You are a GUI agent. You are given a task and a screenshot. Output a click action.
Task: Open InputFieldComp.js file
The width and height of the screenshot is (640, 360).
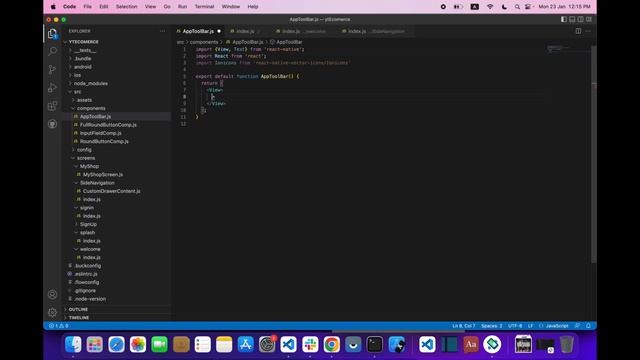100,133
